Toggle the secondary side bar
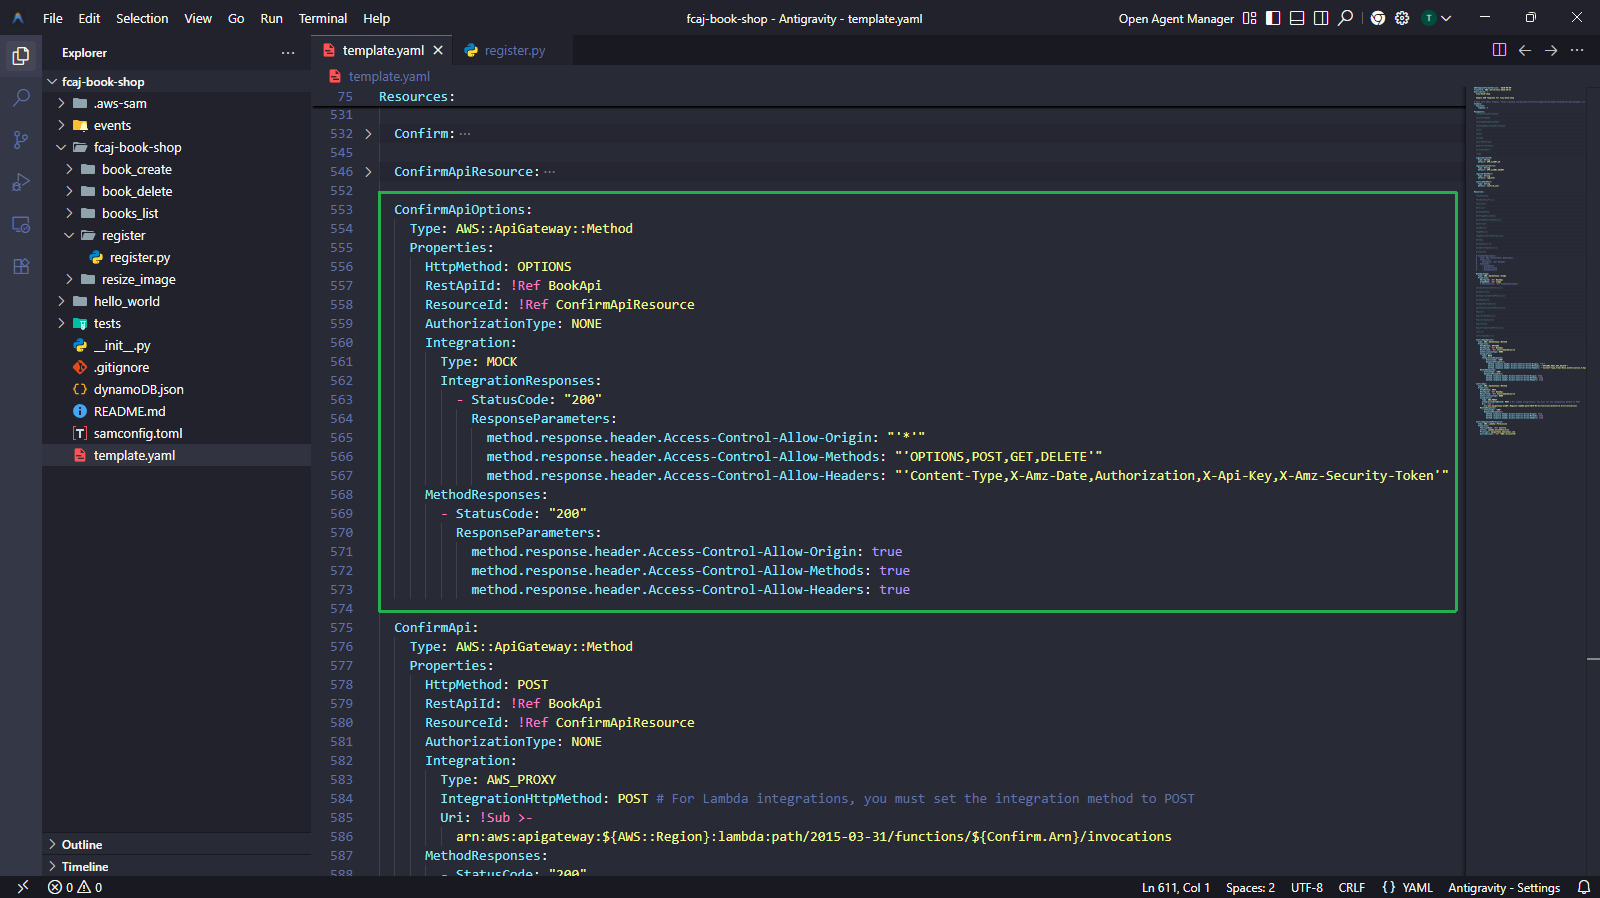The height and width of the screenshot is (898, 1600). 1321,18
